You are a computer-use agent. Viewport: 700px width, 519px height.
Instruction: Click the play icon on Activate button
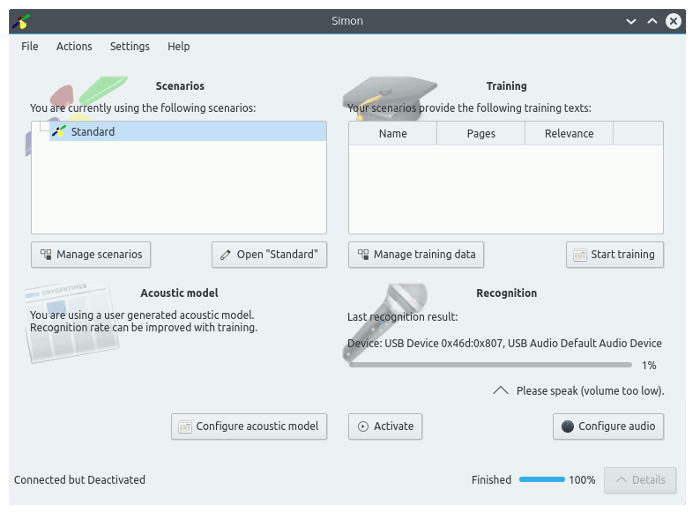tap(363, 427)
